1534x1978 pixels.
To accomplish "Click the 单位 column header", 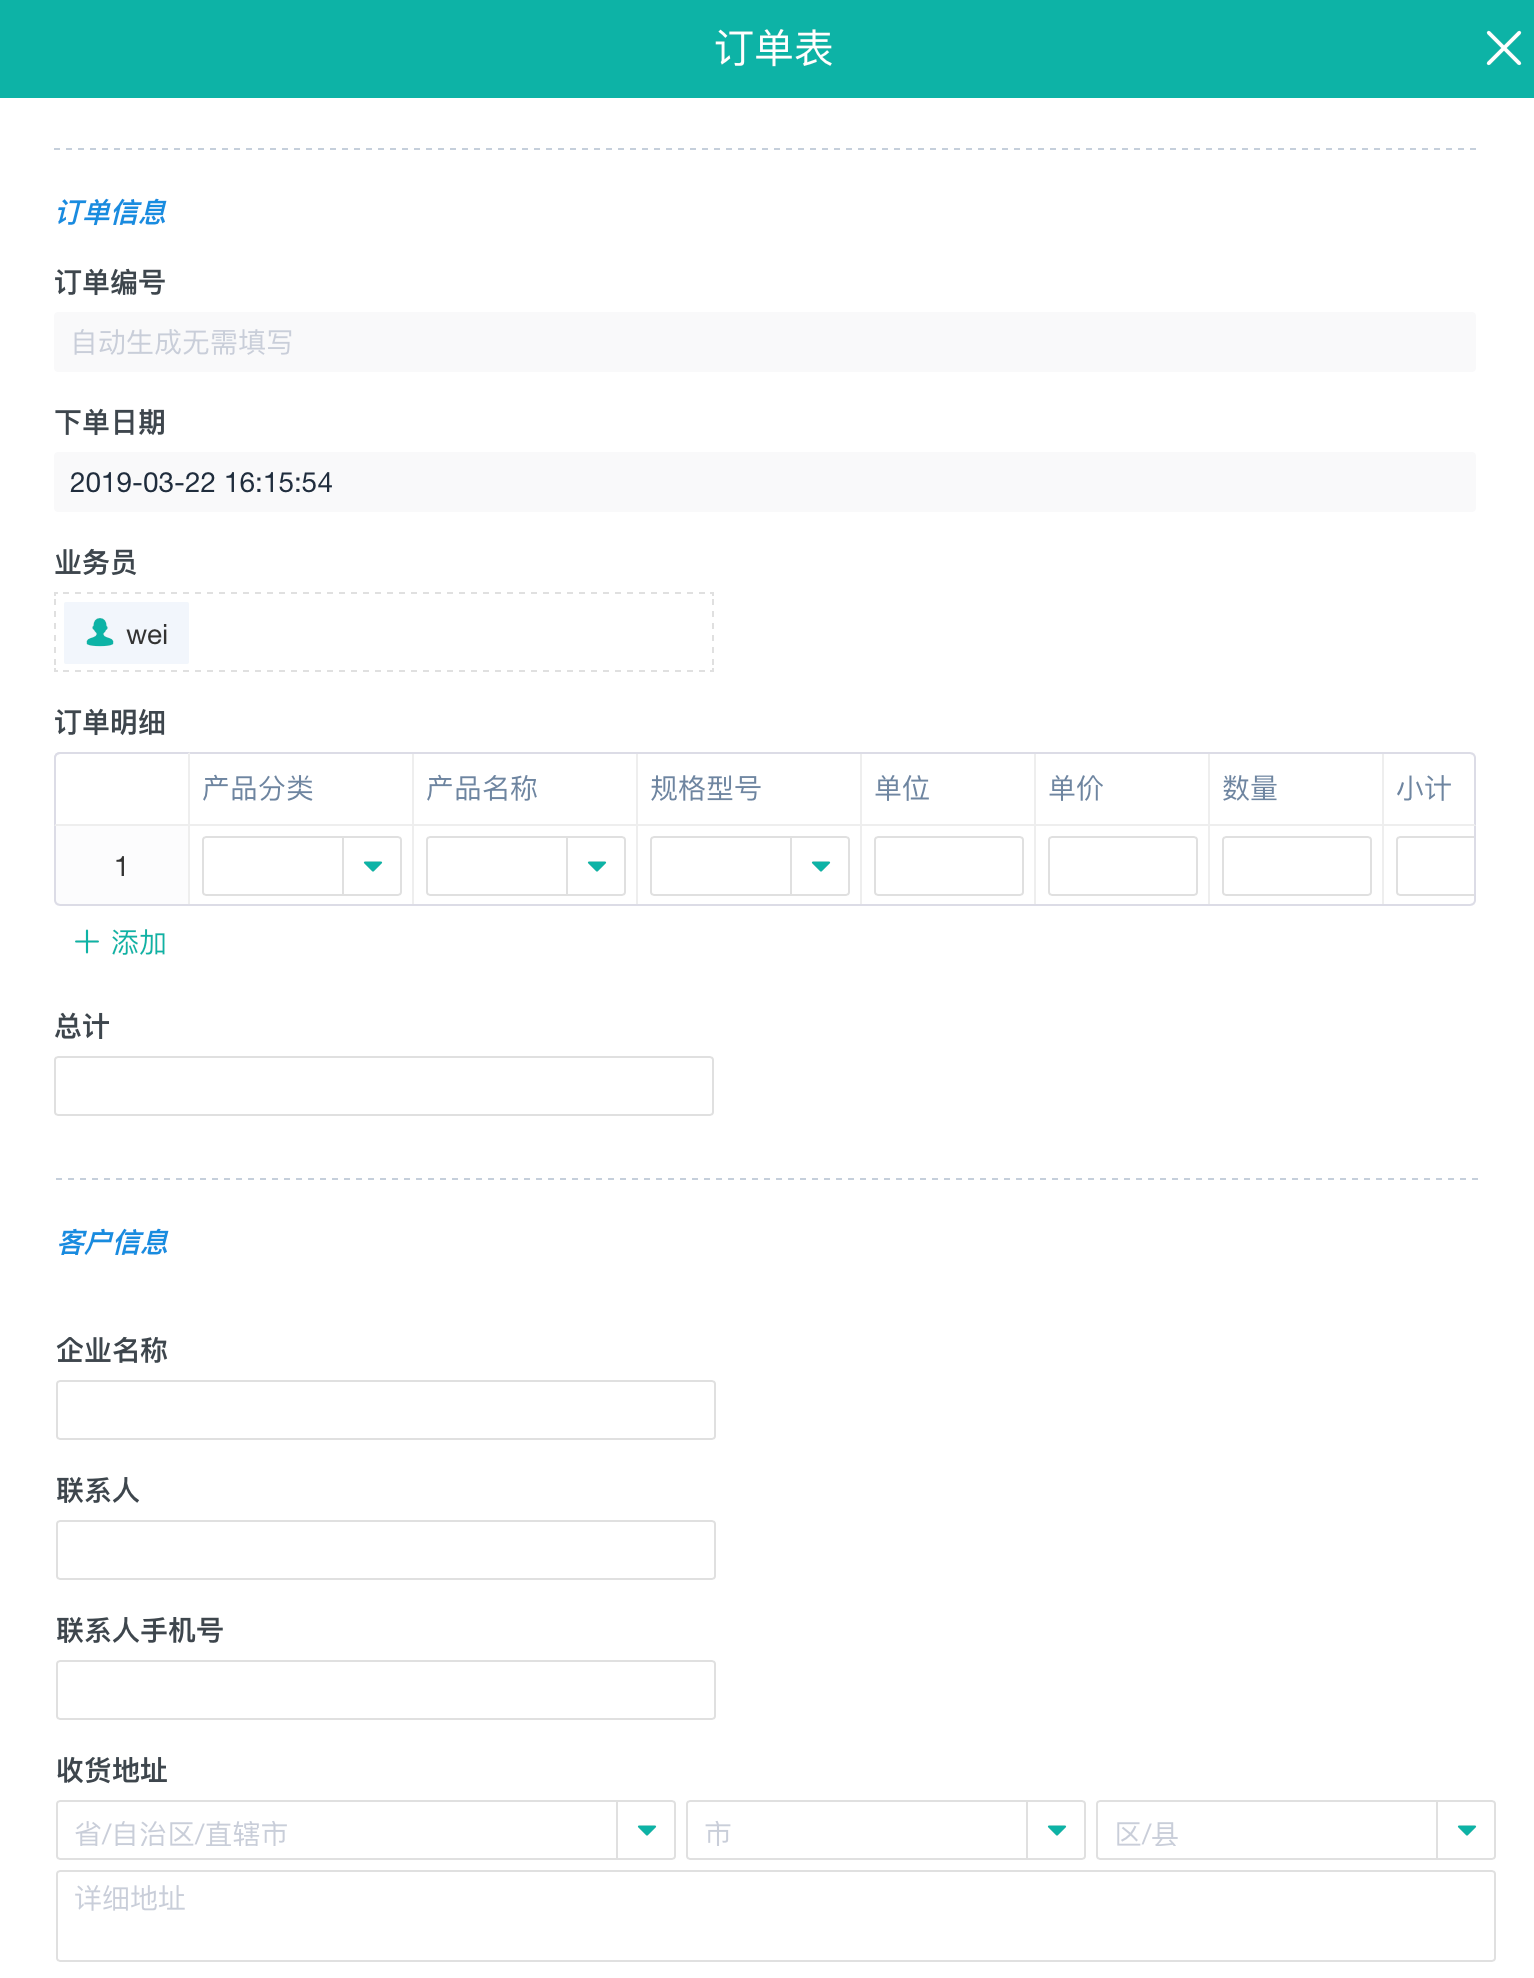I will tap(948, 789).
